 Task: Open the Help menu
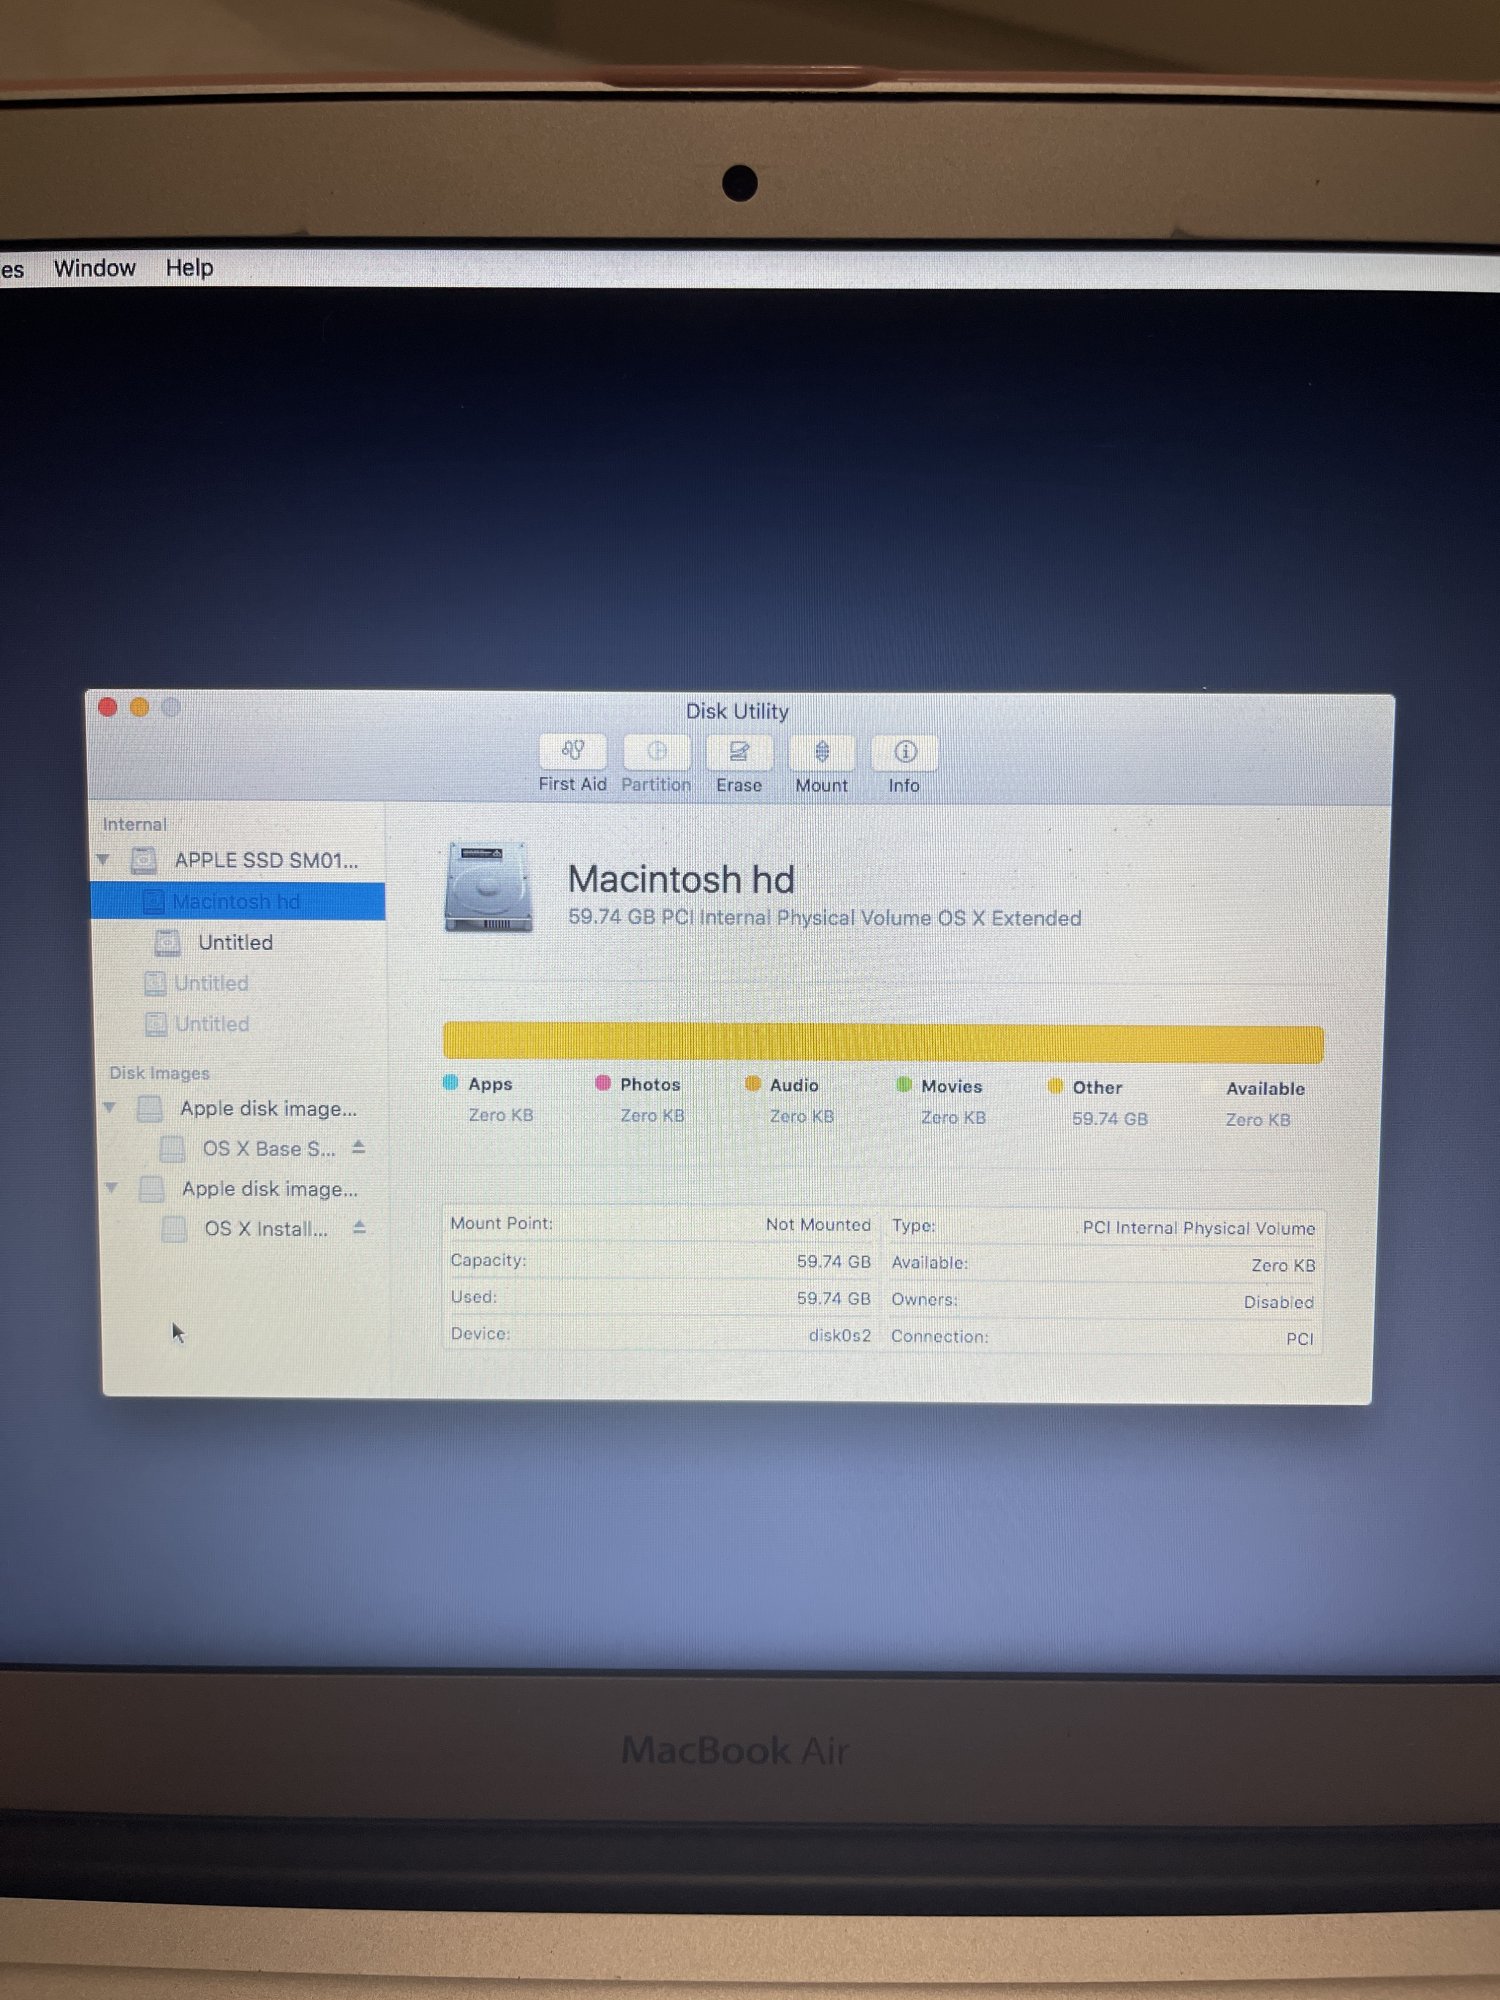(190, 268)
